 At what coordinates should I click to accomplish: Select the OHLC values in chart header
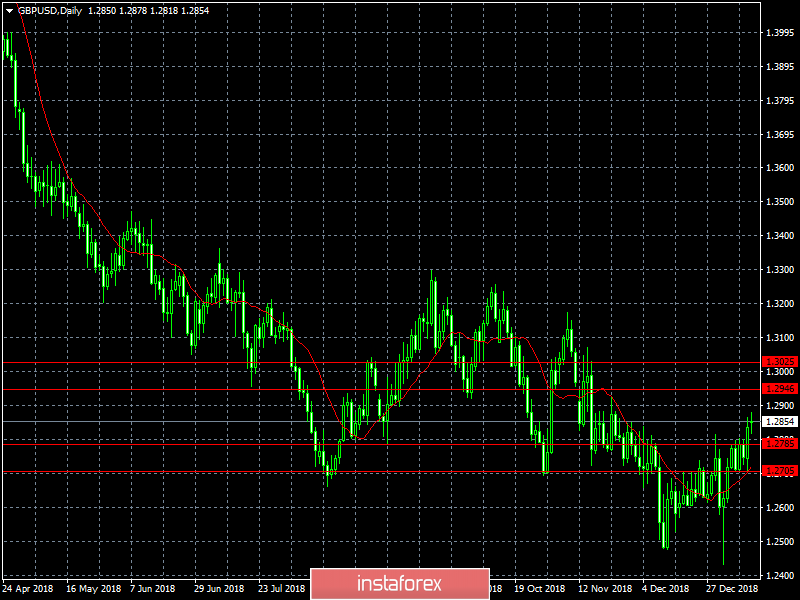[x=148, y=11]
